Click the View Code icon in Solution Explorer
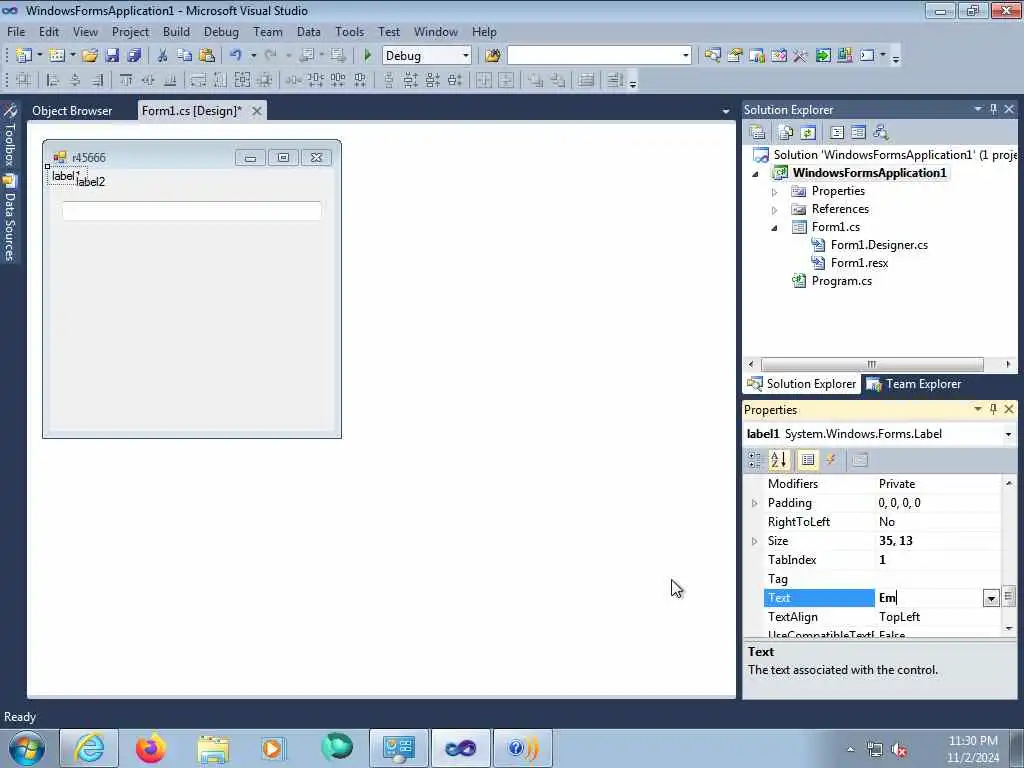 point(837,133)
